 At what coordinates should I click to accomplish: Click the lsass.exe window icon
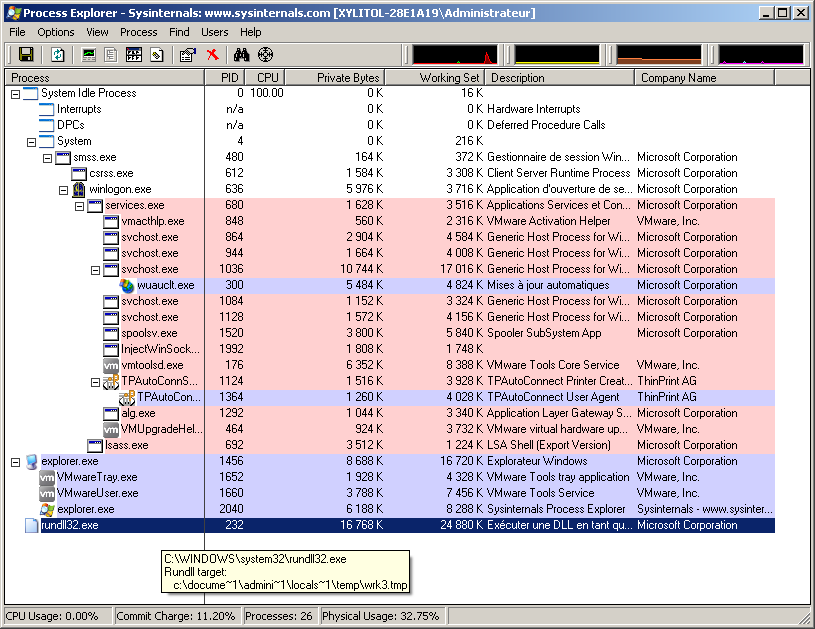click(95, 445)
